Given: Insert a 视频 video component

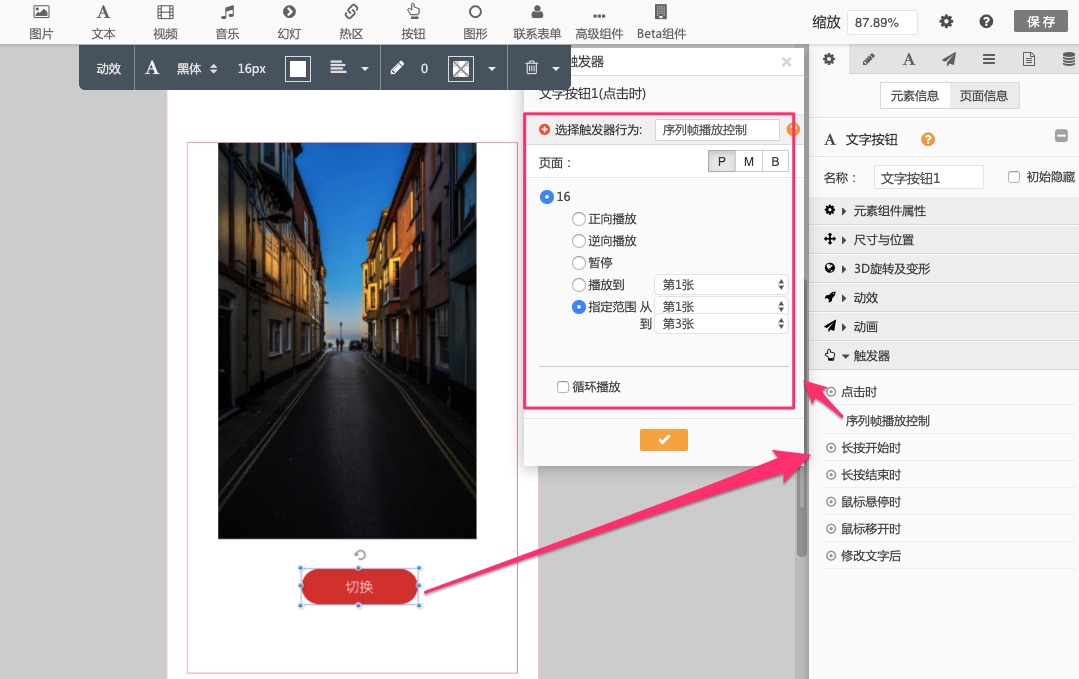Looking at the screenshot, I should (x=165, y=21).
